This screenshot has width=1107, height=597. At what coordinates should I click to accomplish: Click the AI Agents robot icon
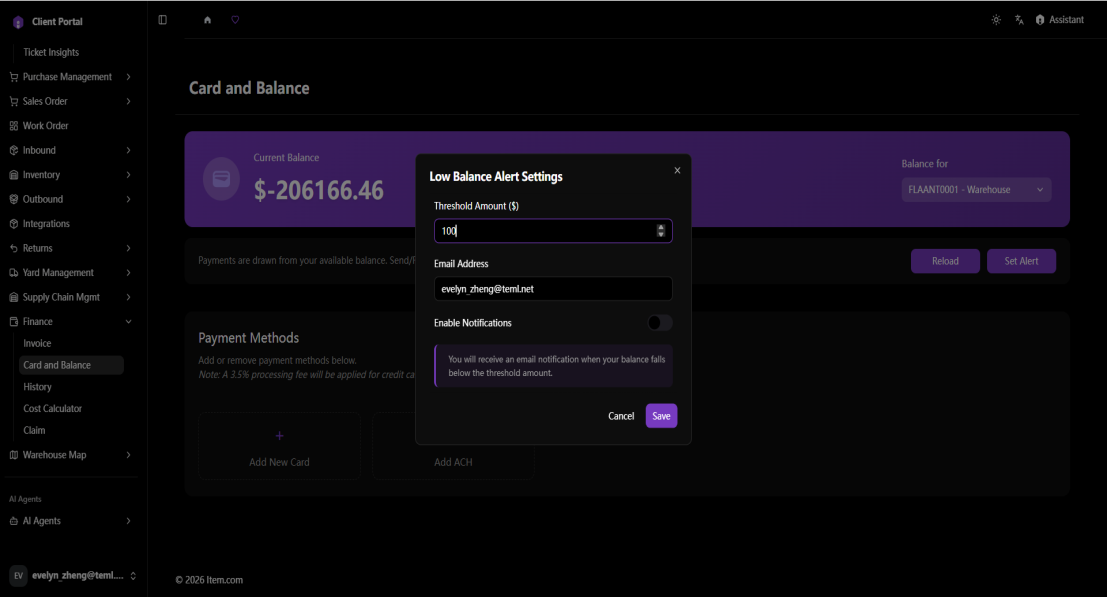[x=13, y=521]
